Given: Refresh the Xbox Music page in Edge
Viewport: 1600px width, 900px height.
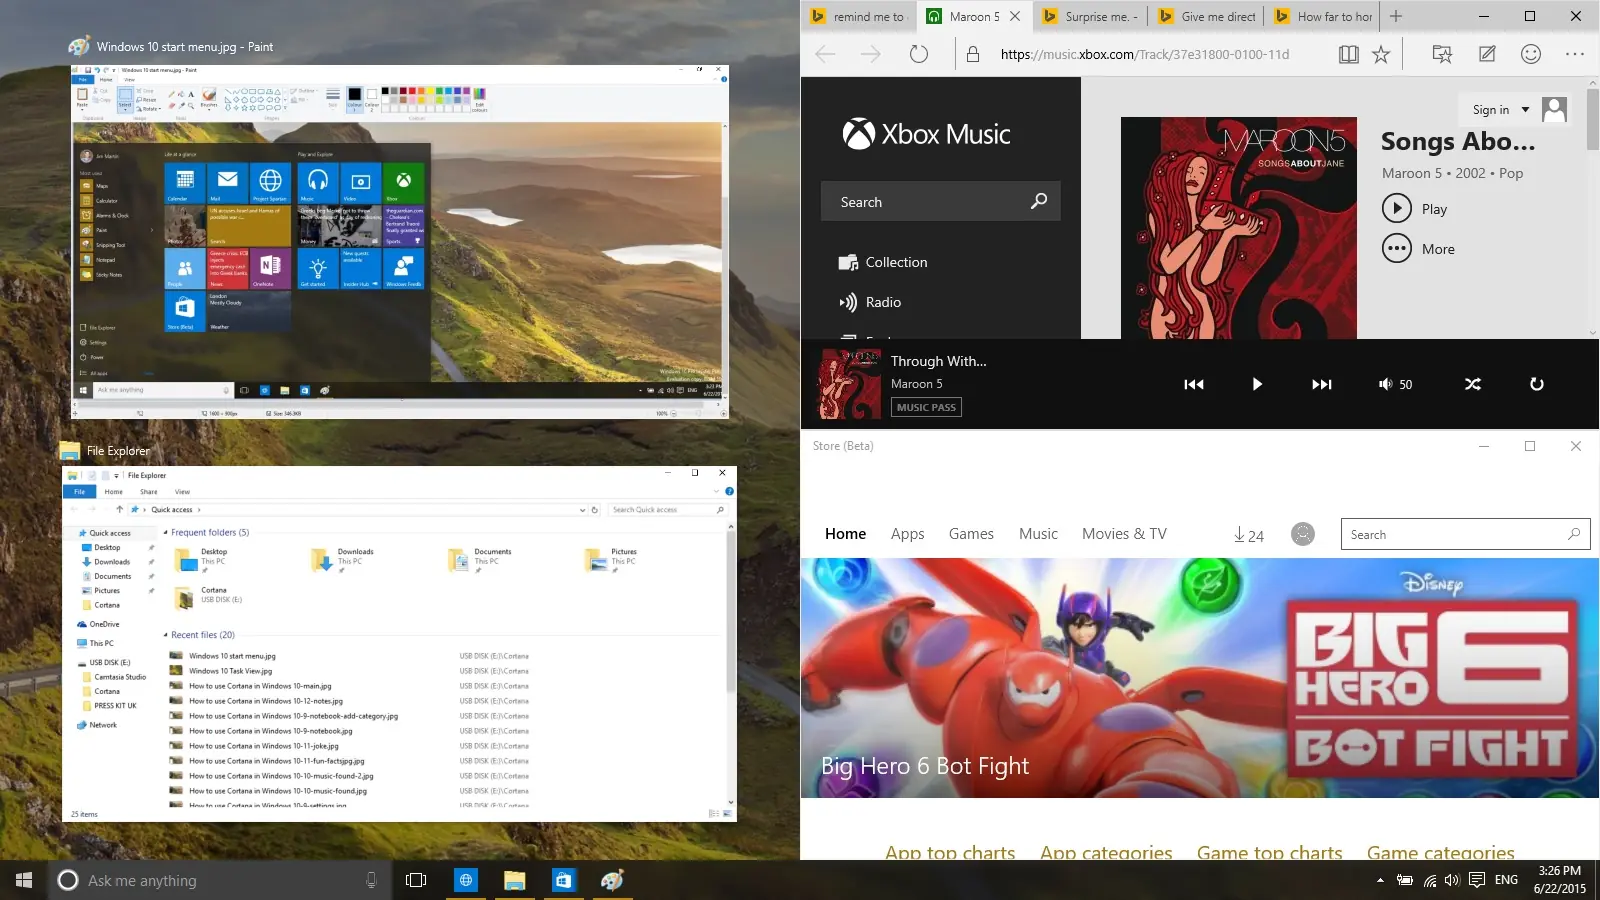Looking at the screenshot, I should [x=919, y=54].
